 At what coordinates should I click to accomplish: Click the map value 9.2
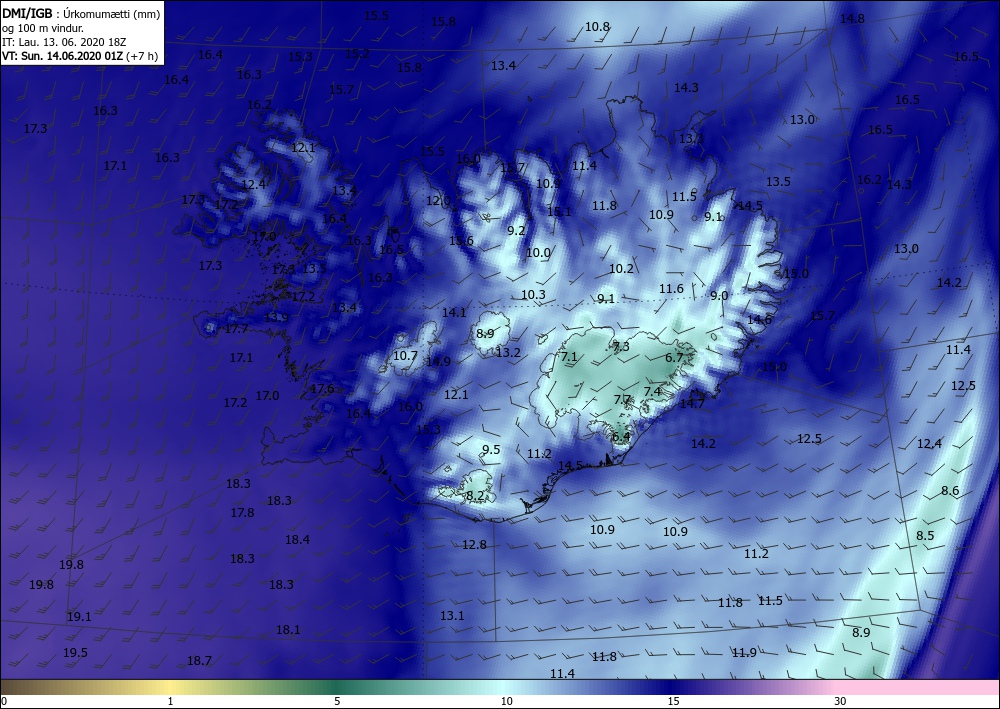point(516,231)
